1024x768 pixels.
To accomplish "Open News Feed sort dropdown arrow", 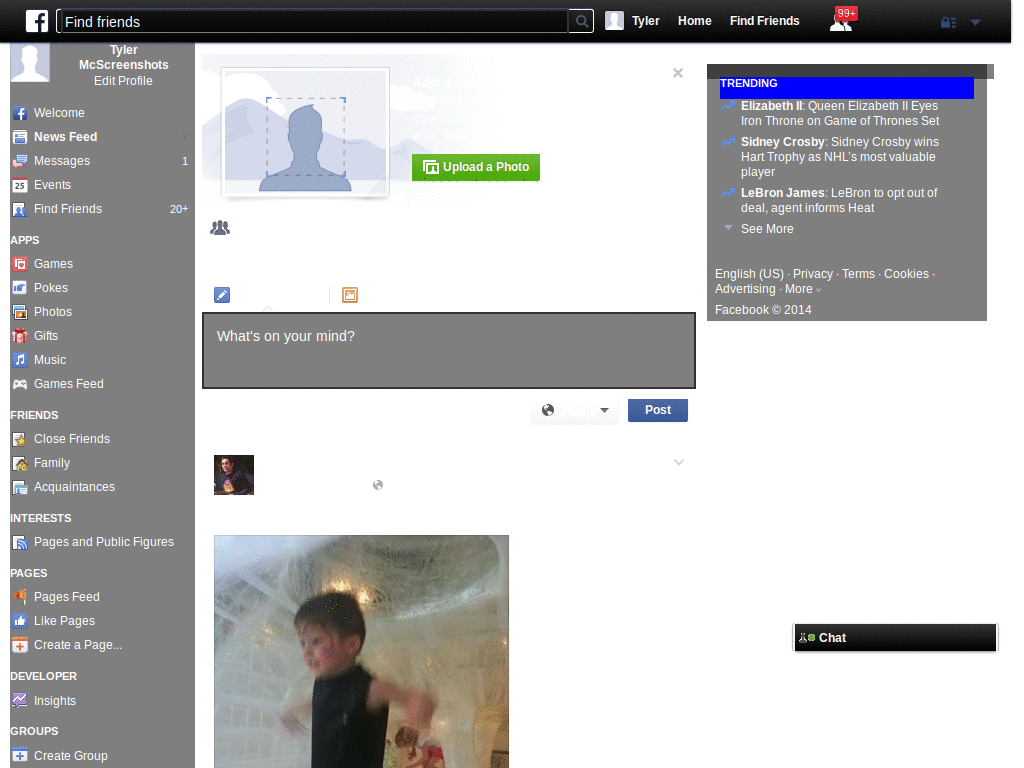I will click(184, 137).
